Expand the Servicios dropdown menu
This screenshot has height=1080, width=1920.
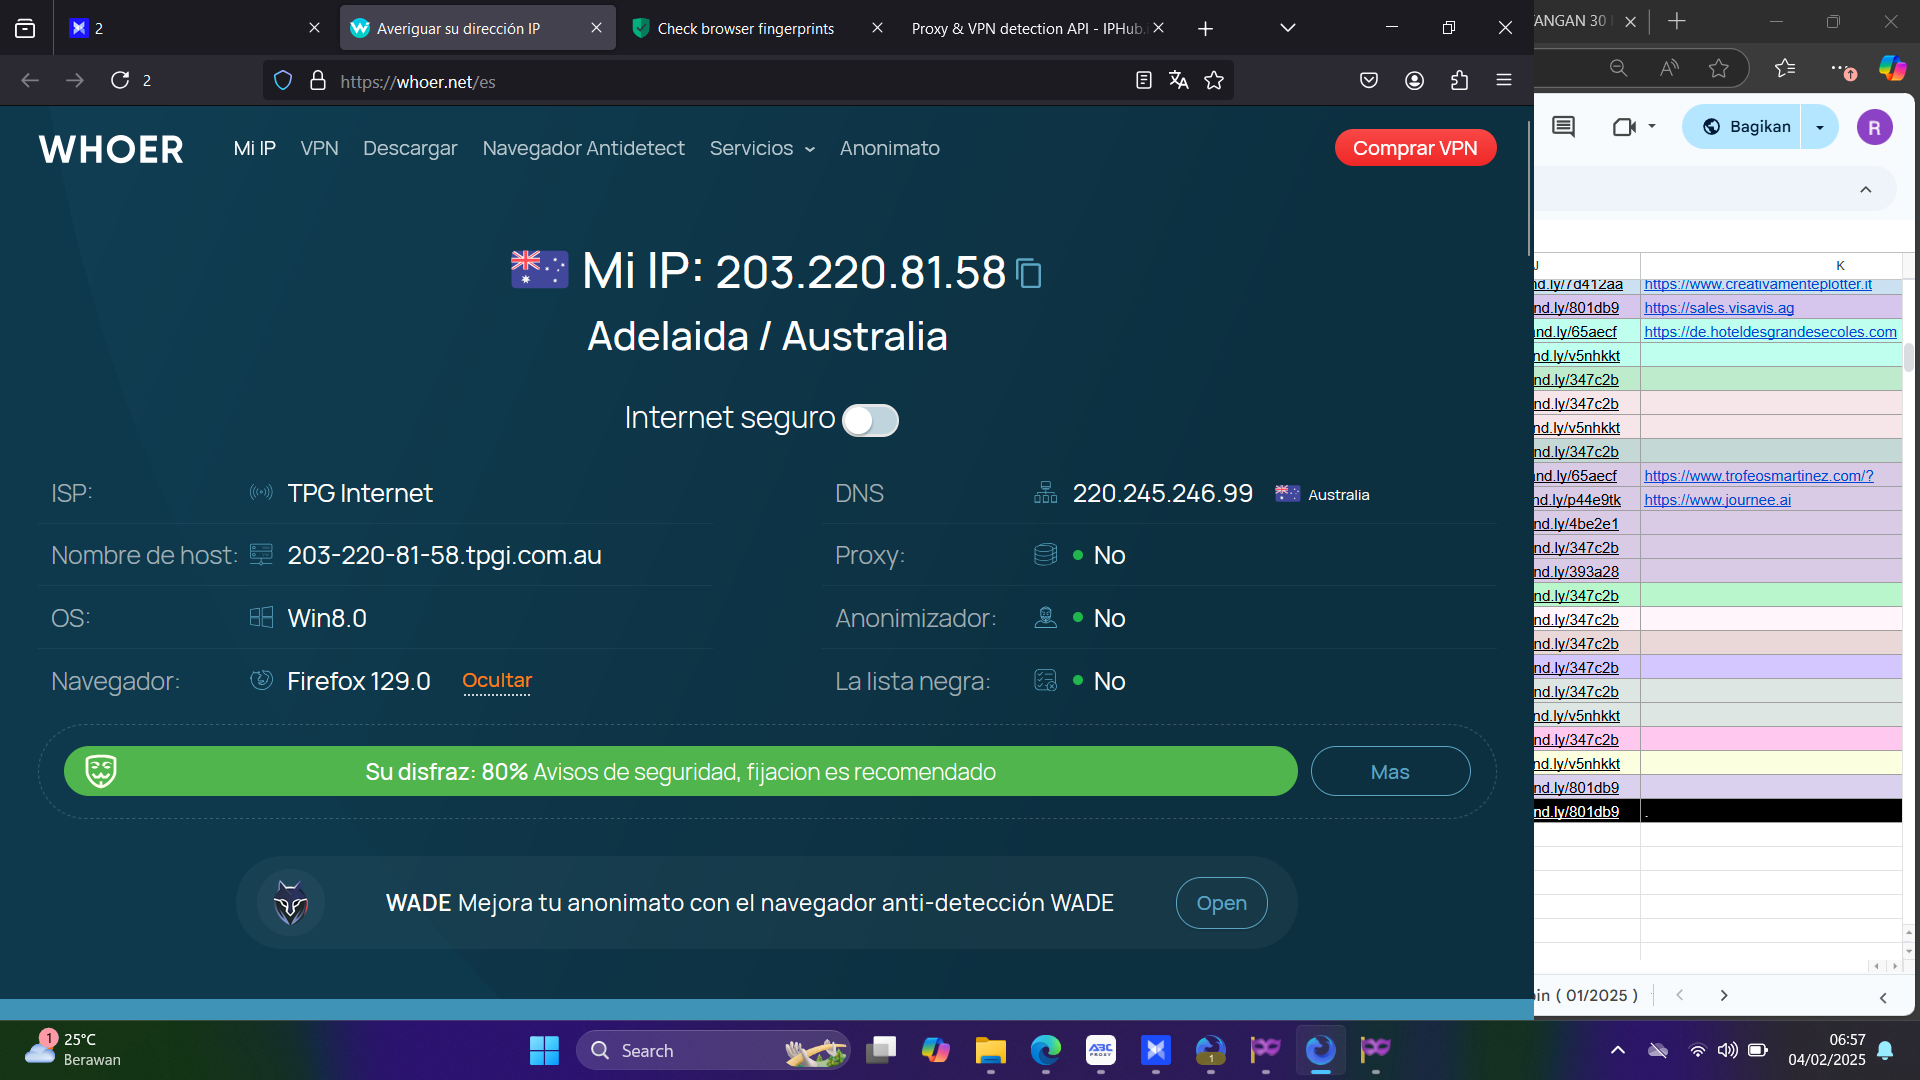[762, 149]
